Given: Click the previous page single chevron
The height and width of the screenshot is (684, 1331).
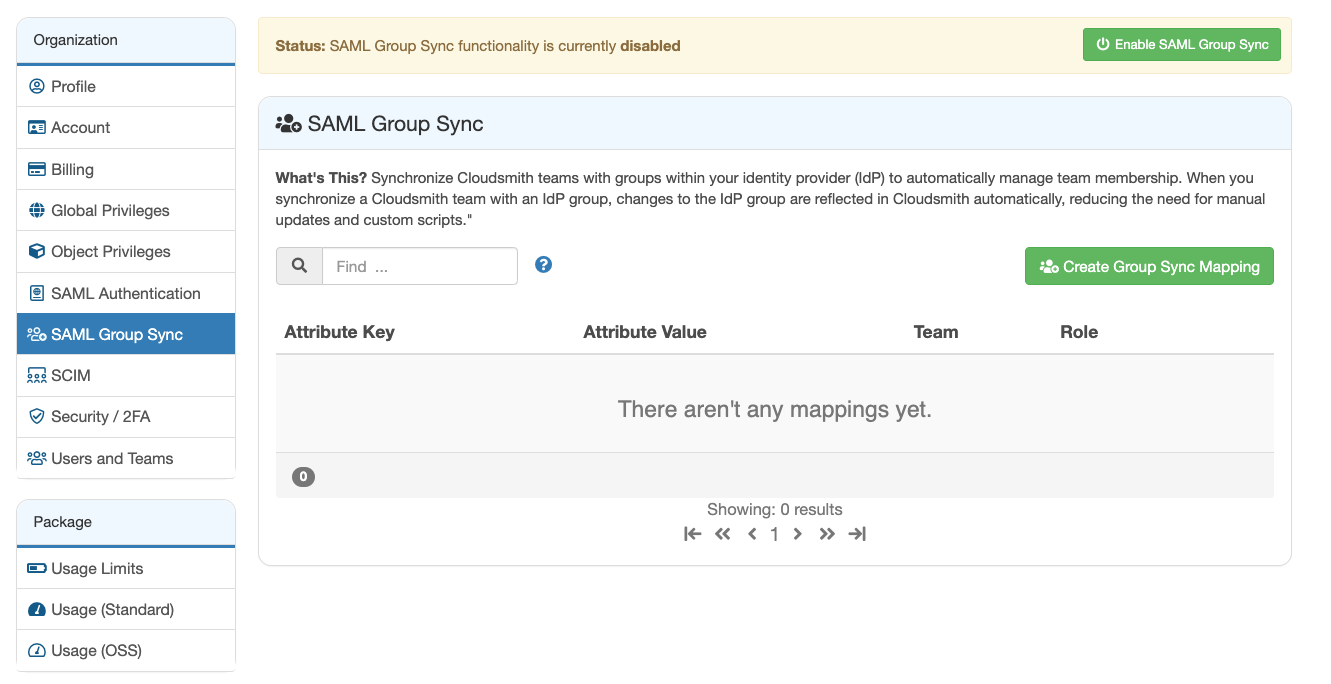Looking at the screenshot, I should click(752, 534).
